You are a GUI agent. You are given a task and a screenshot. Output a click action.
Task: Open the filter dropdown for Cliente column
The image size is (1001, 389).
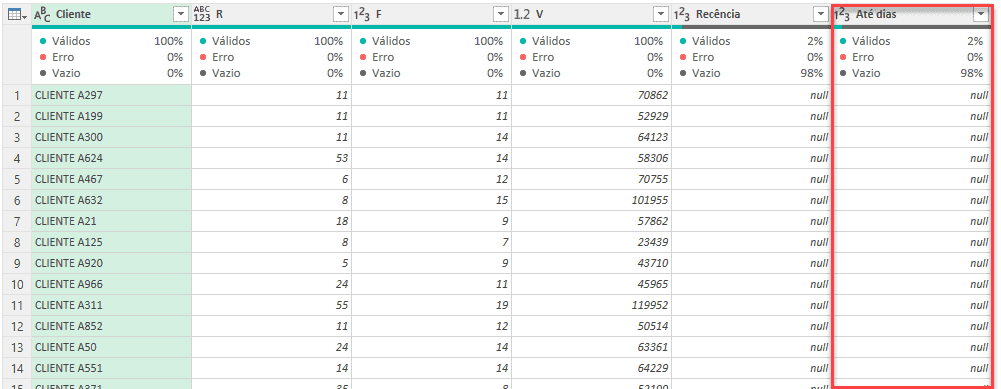click(180, 15)
